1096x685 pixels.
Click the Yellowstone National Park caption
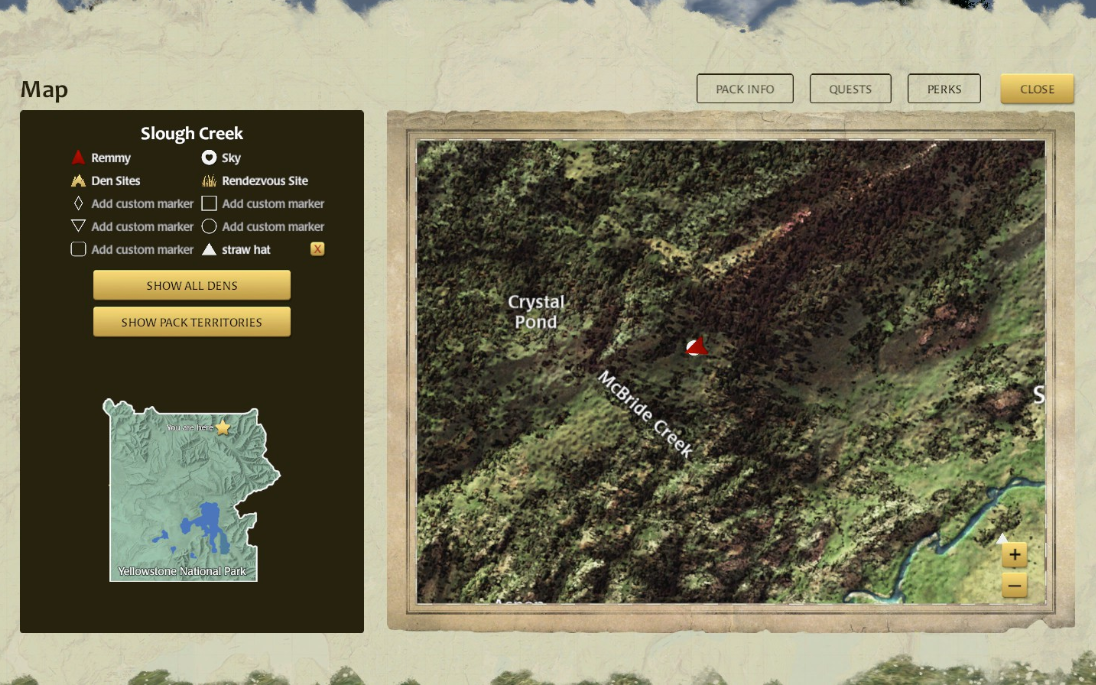pyautogui.click(x=182, y=571)
